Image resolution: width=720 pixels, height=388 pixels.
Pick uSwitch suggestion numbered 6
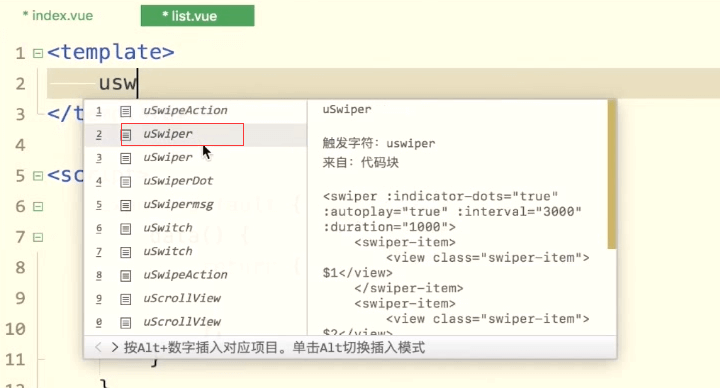[x=196, y=228]
